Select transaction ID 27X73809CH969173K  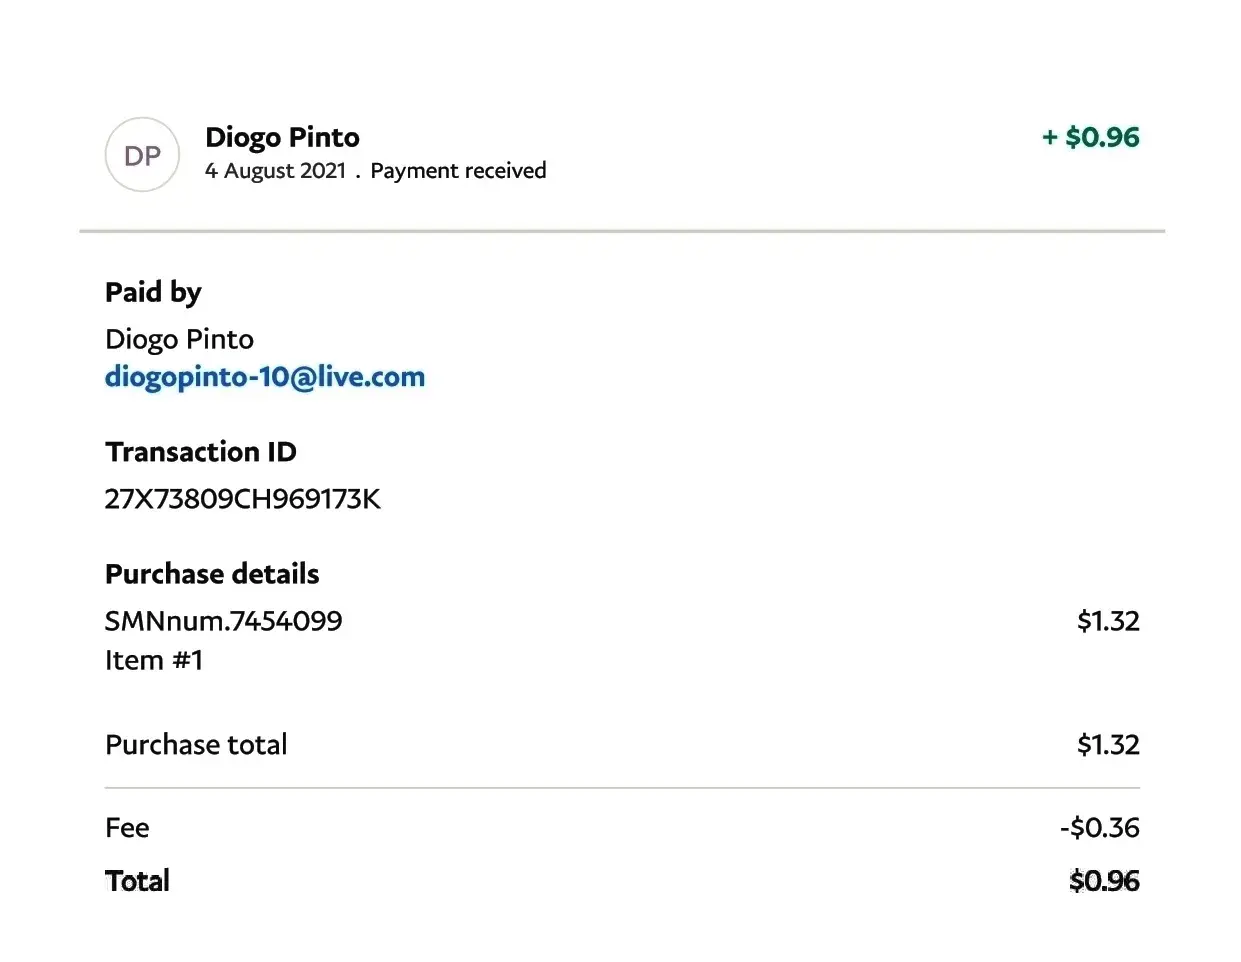coord(242,499)
